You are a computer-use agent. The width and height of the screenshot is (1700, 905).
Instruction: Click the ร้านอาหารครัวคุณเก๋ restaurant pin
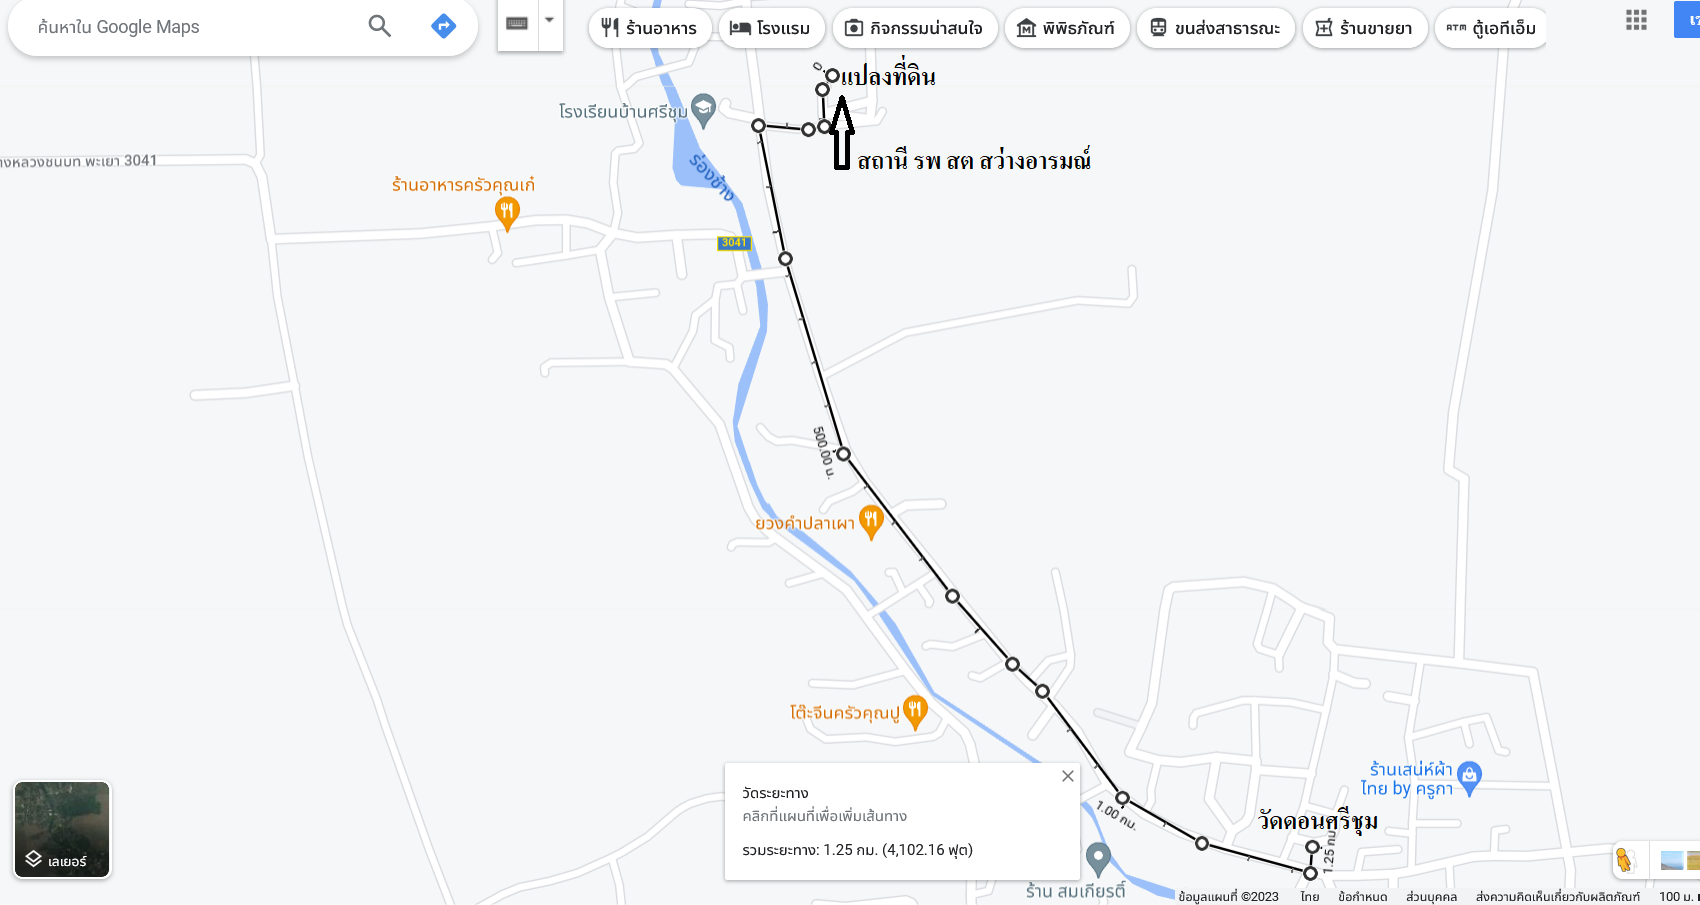(507, 213)
